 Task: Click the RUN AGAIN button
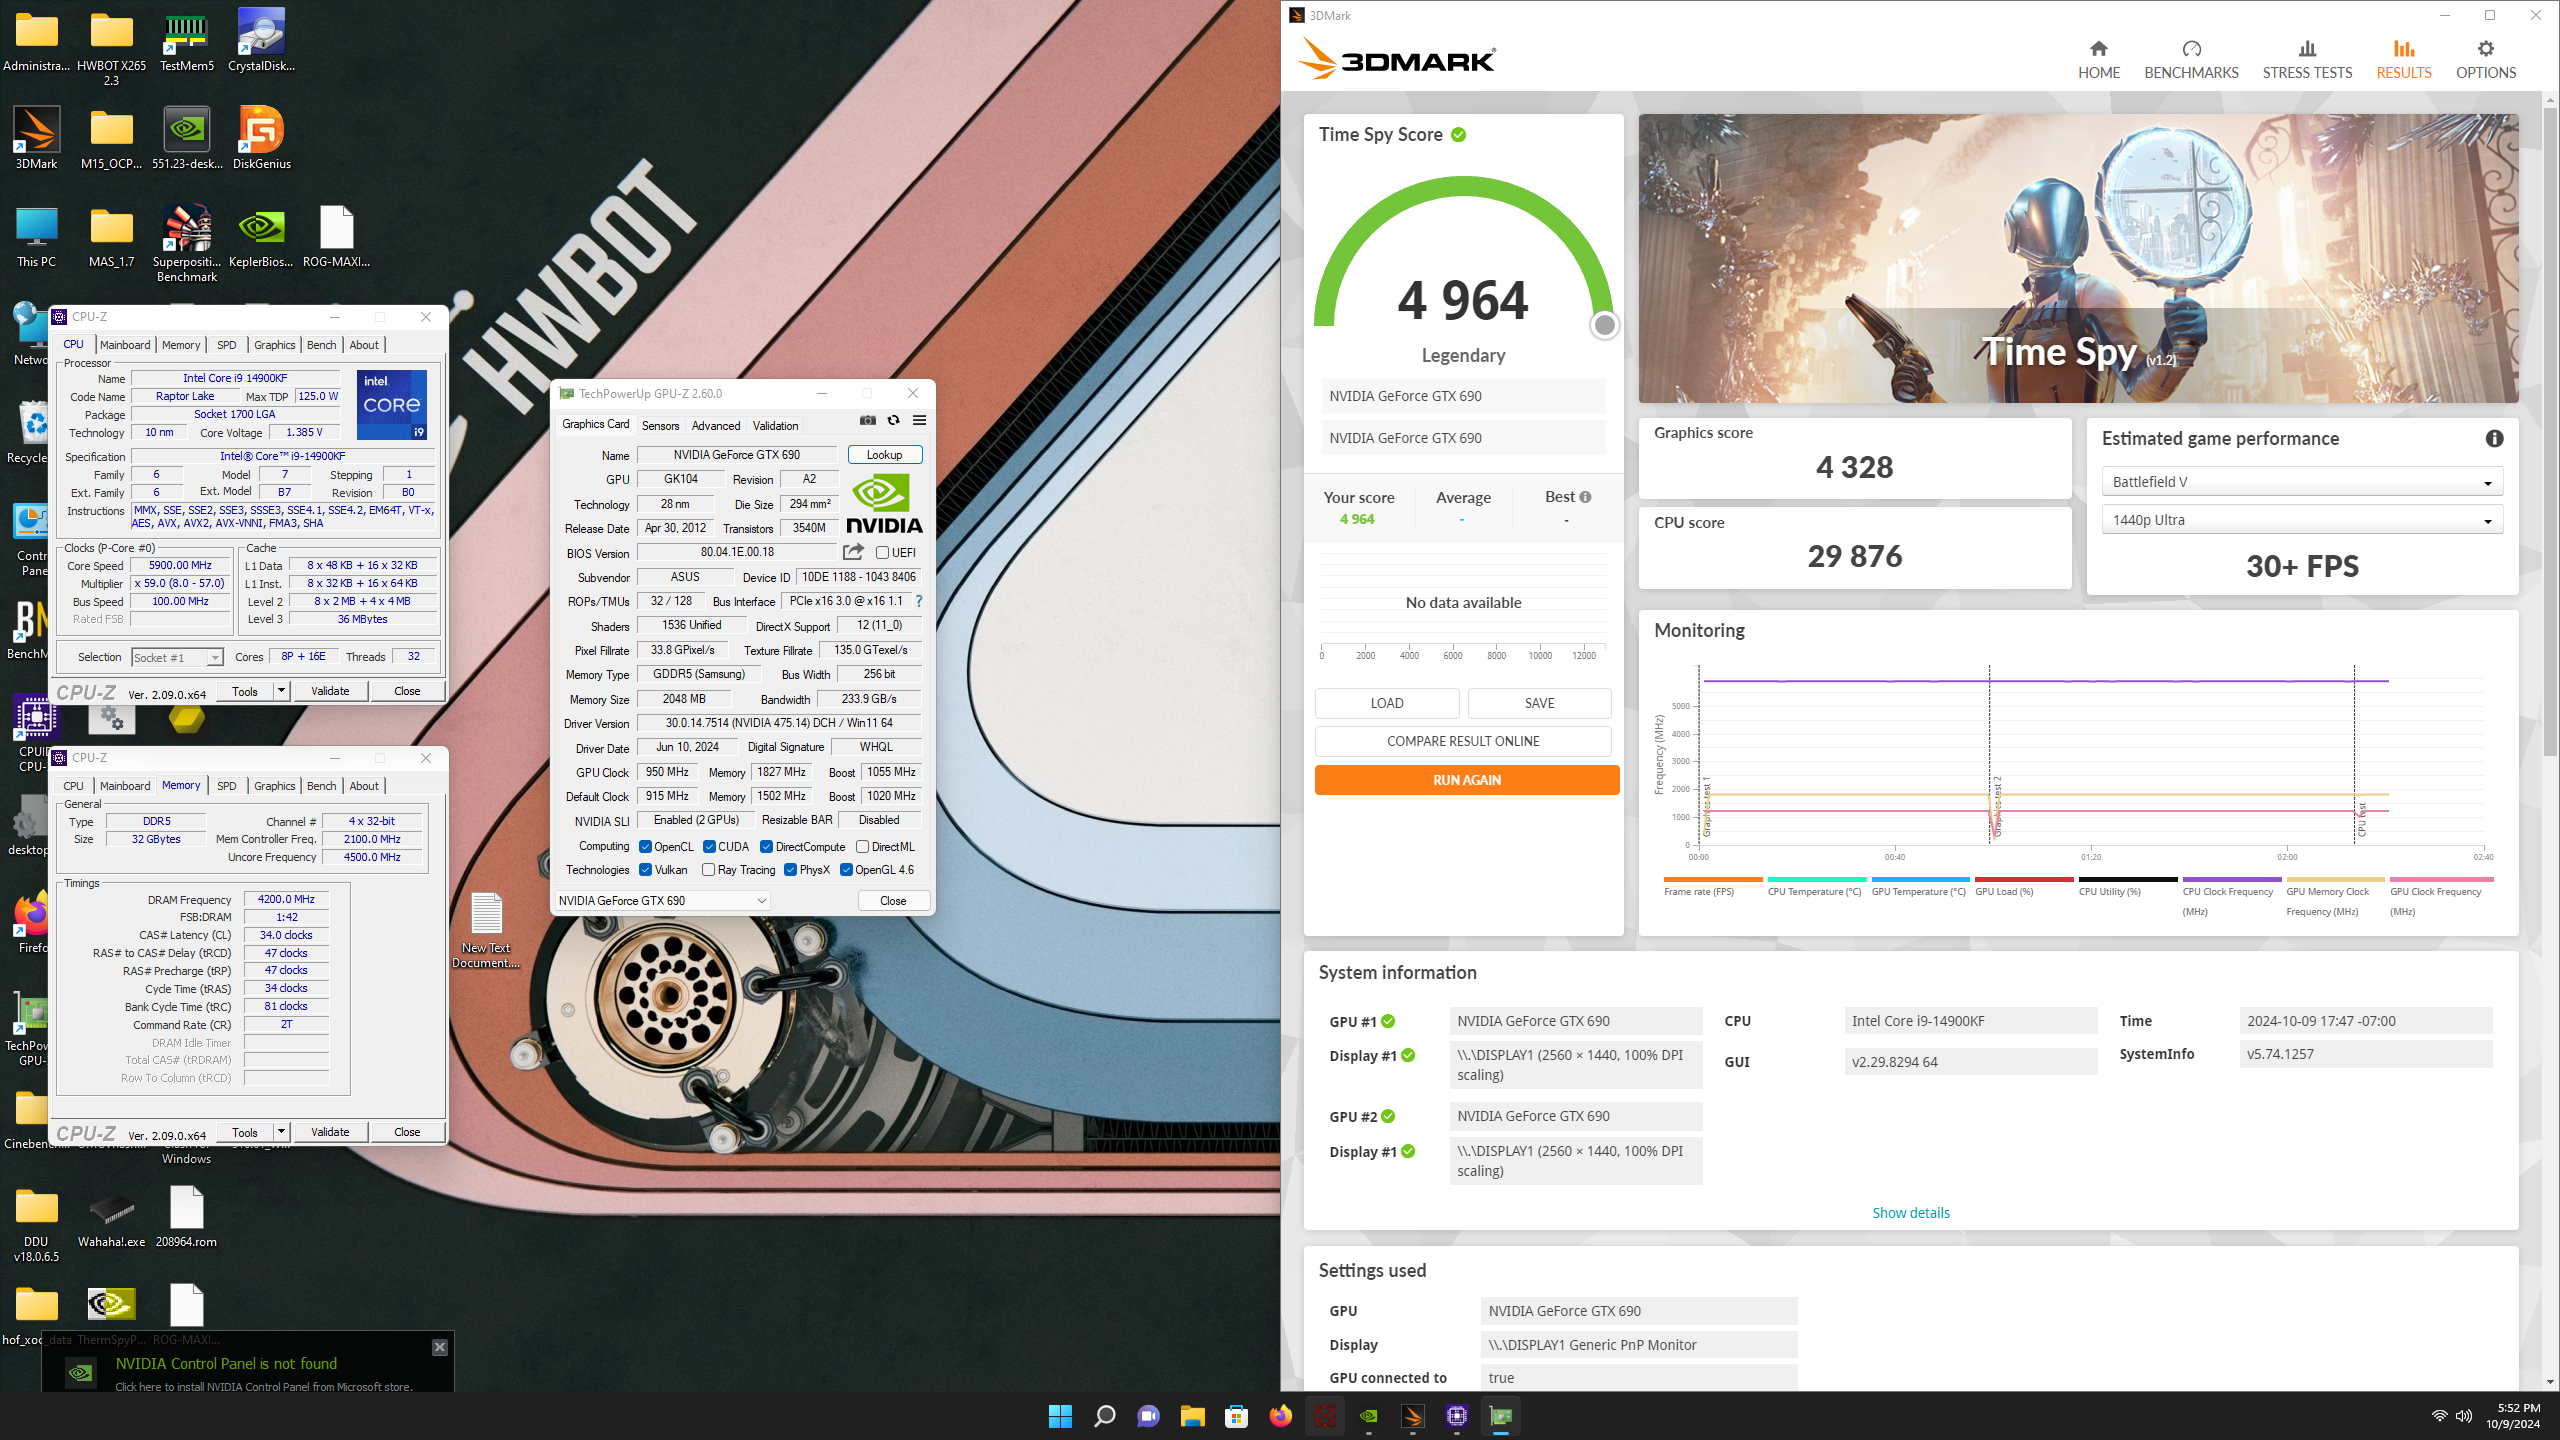[1466, 780]
